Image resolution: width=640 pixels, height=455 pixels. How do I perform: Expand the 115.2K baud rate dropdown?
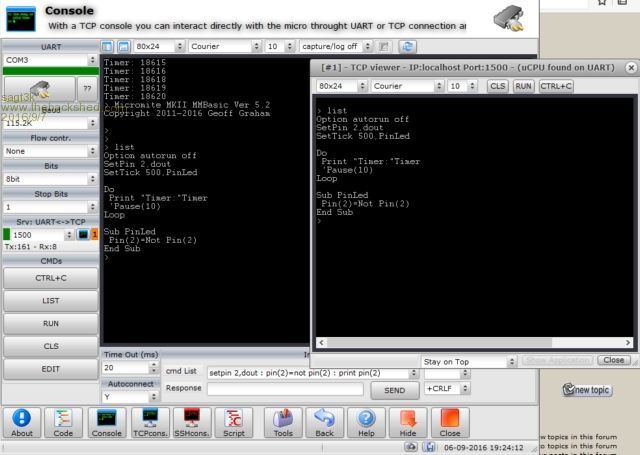pyautogui.click(x=49, y=122)
